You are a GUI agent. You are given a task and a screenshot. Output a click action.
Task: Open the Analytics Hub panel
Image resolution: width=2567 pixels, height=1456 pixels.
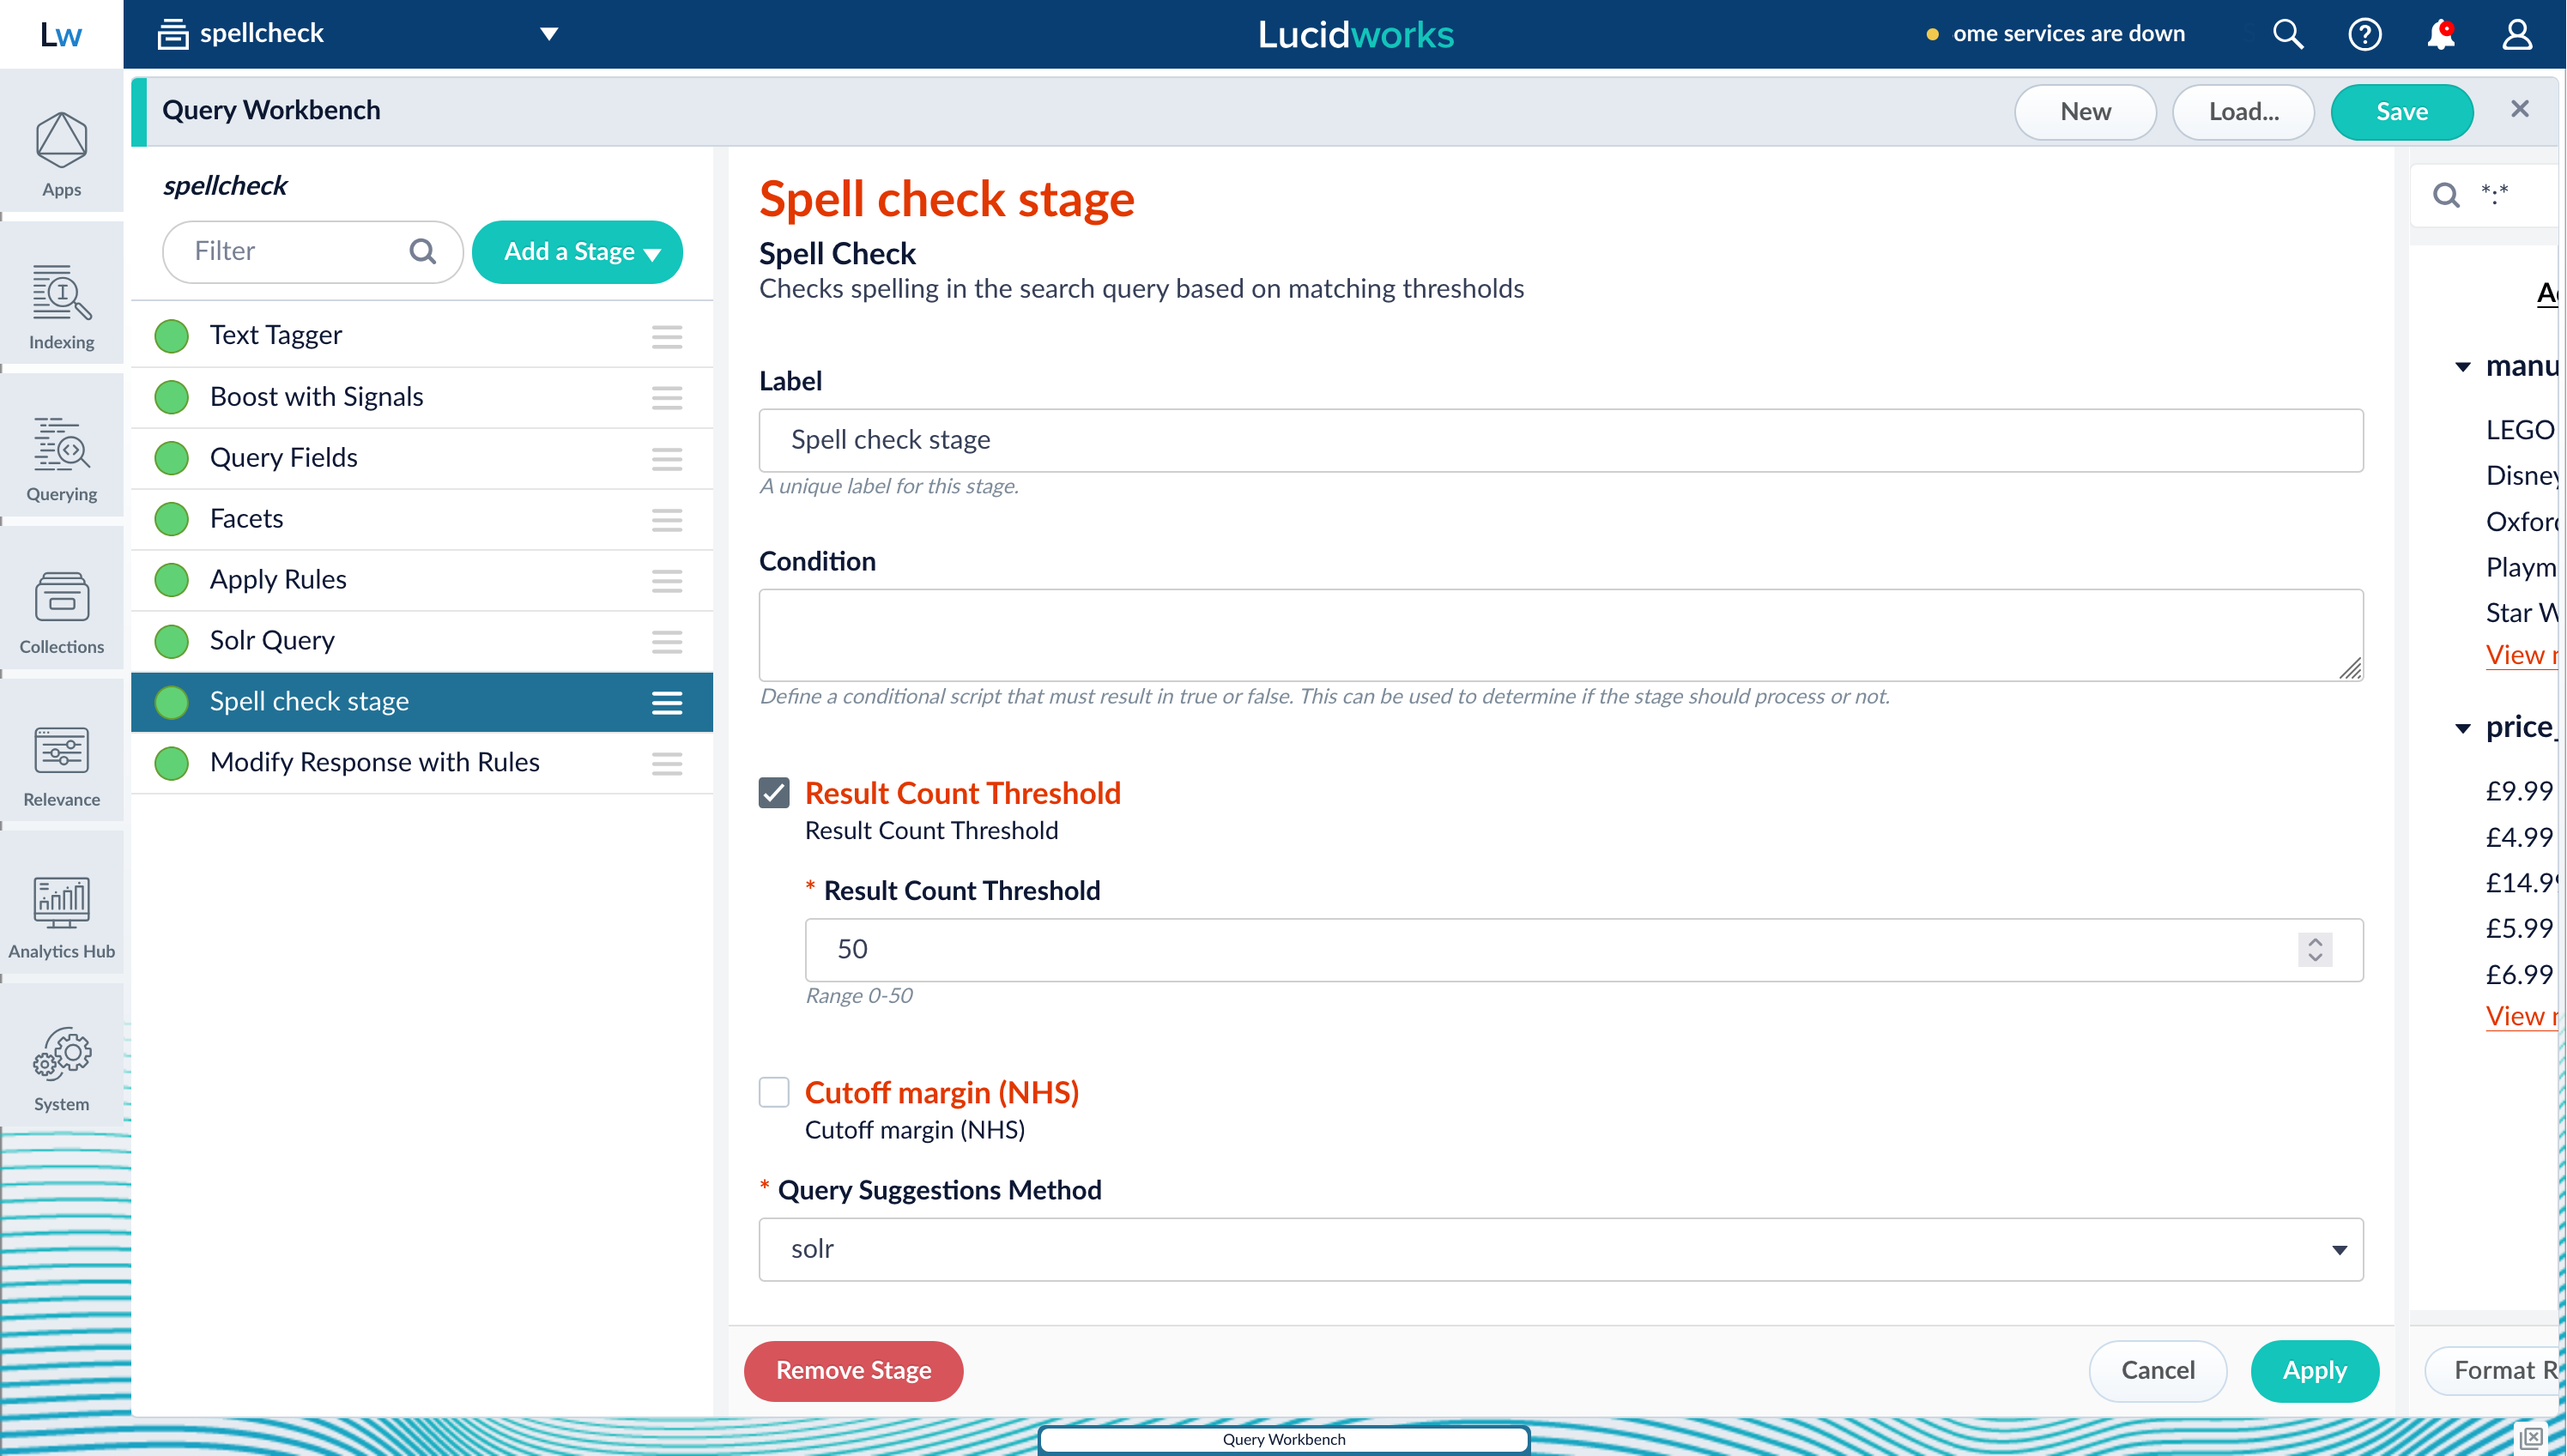pos(61,912)
